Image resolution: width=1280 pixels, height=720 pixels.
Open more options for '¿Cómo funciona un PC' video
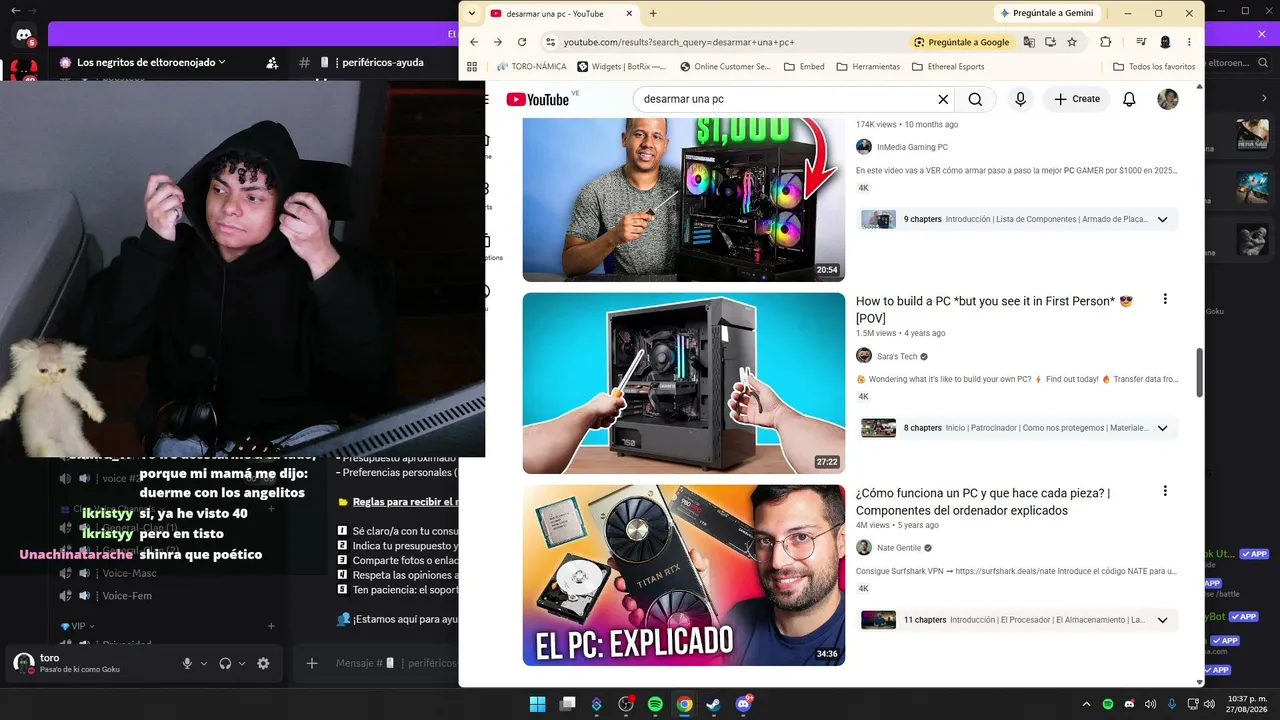pyautogui.click(x=1165, y=491)
